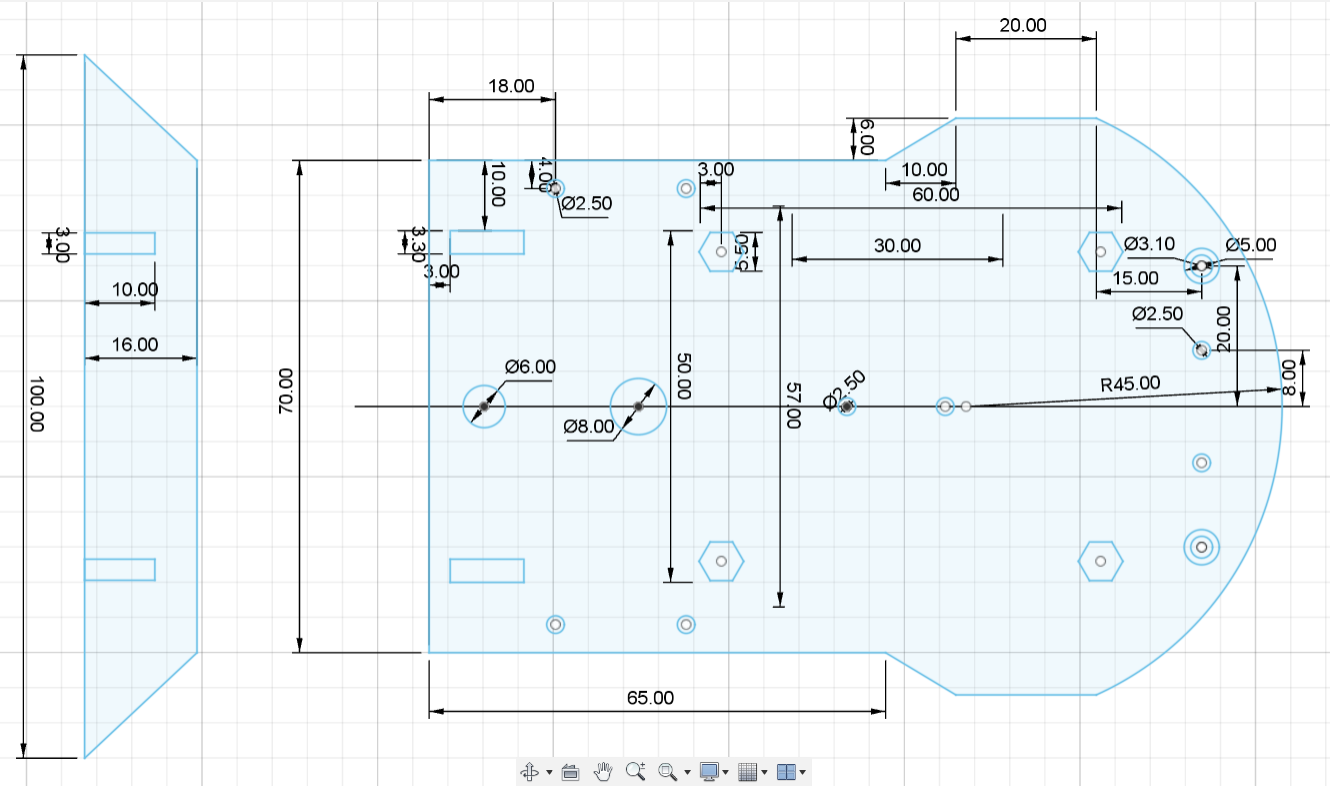Click the R45.00 radius dimension
Screen dimensions: 1330x786
click(x=1131, y=383)
